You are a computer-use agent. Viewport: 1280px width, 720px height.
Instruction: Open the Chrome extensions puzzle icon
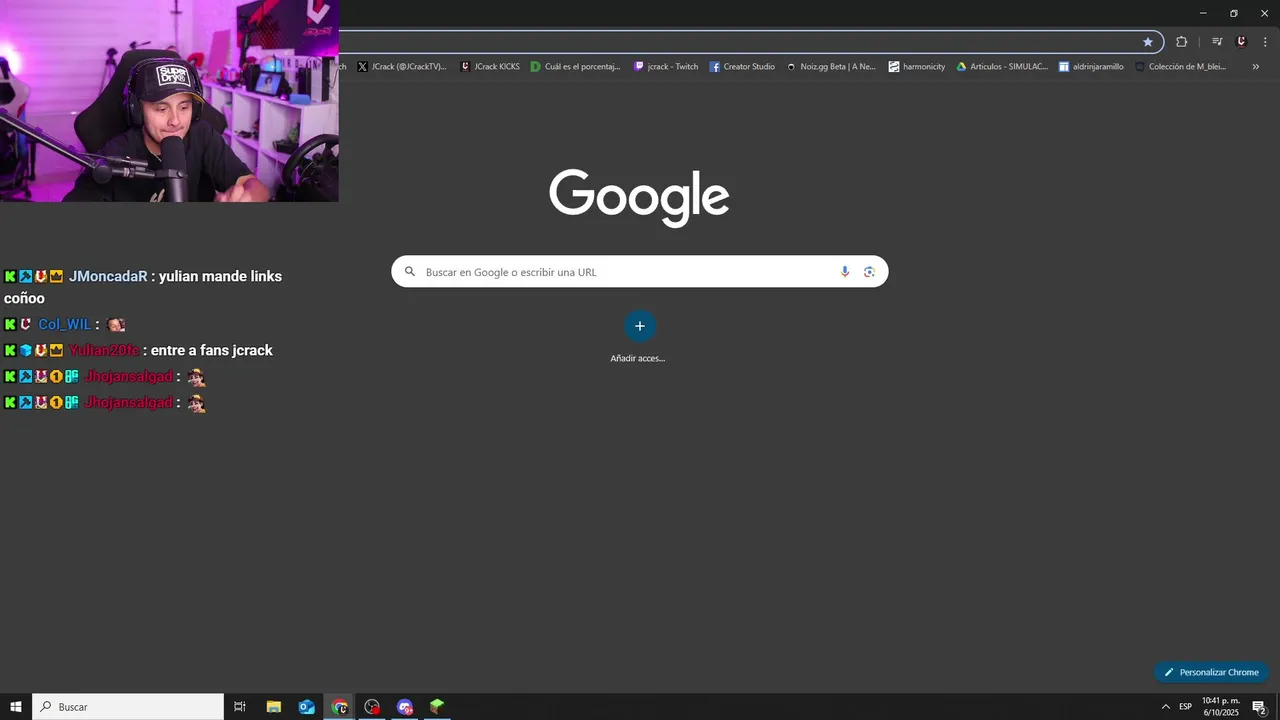pos(1182,42)
